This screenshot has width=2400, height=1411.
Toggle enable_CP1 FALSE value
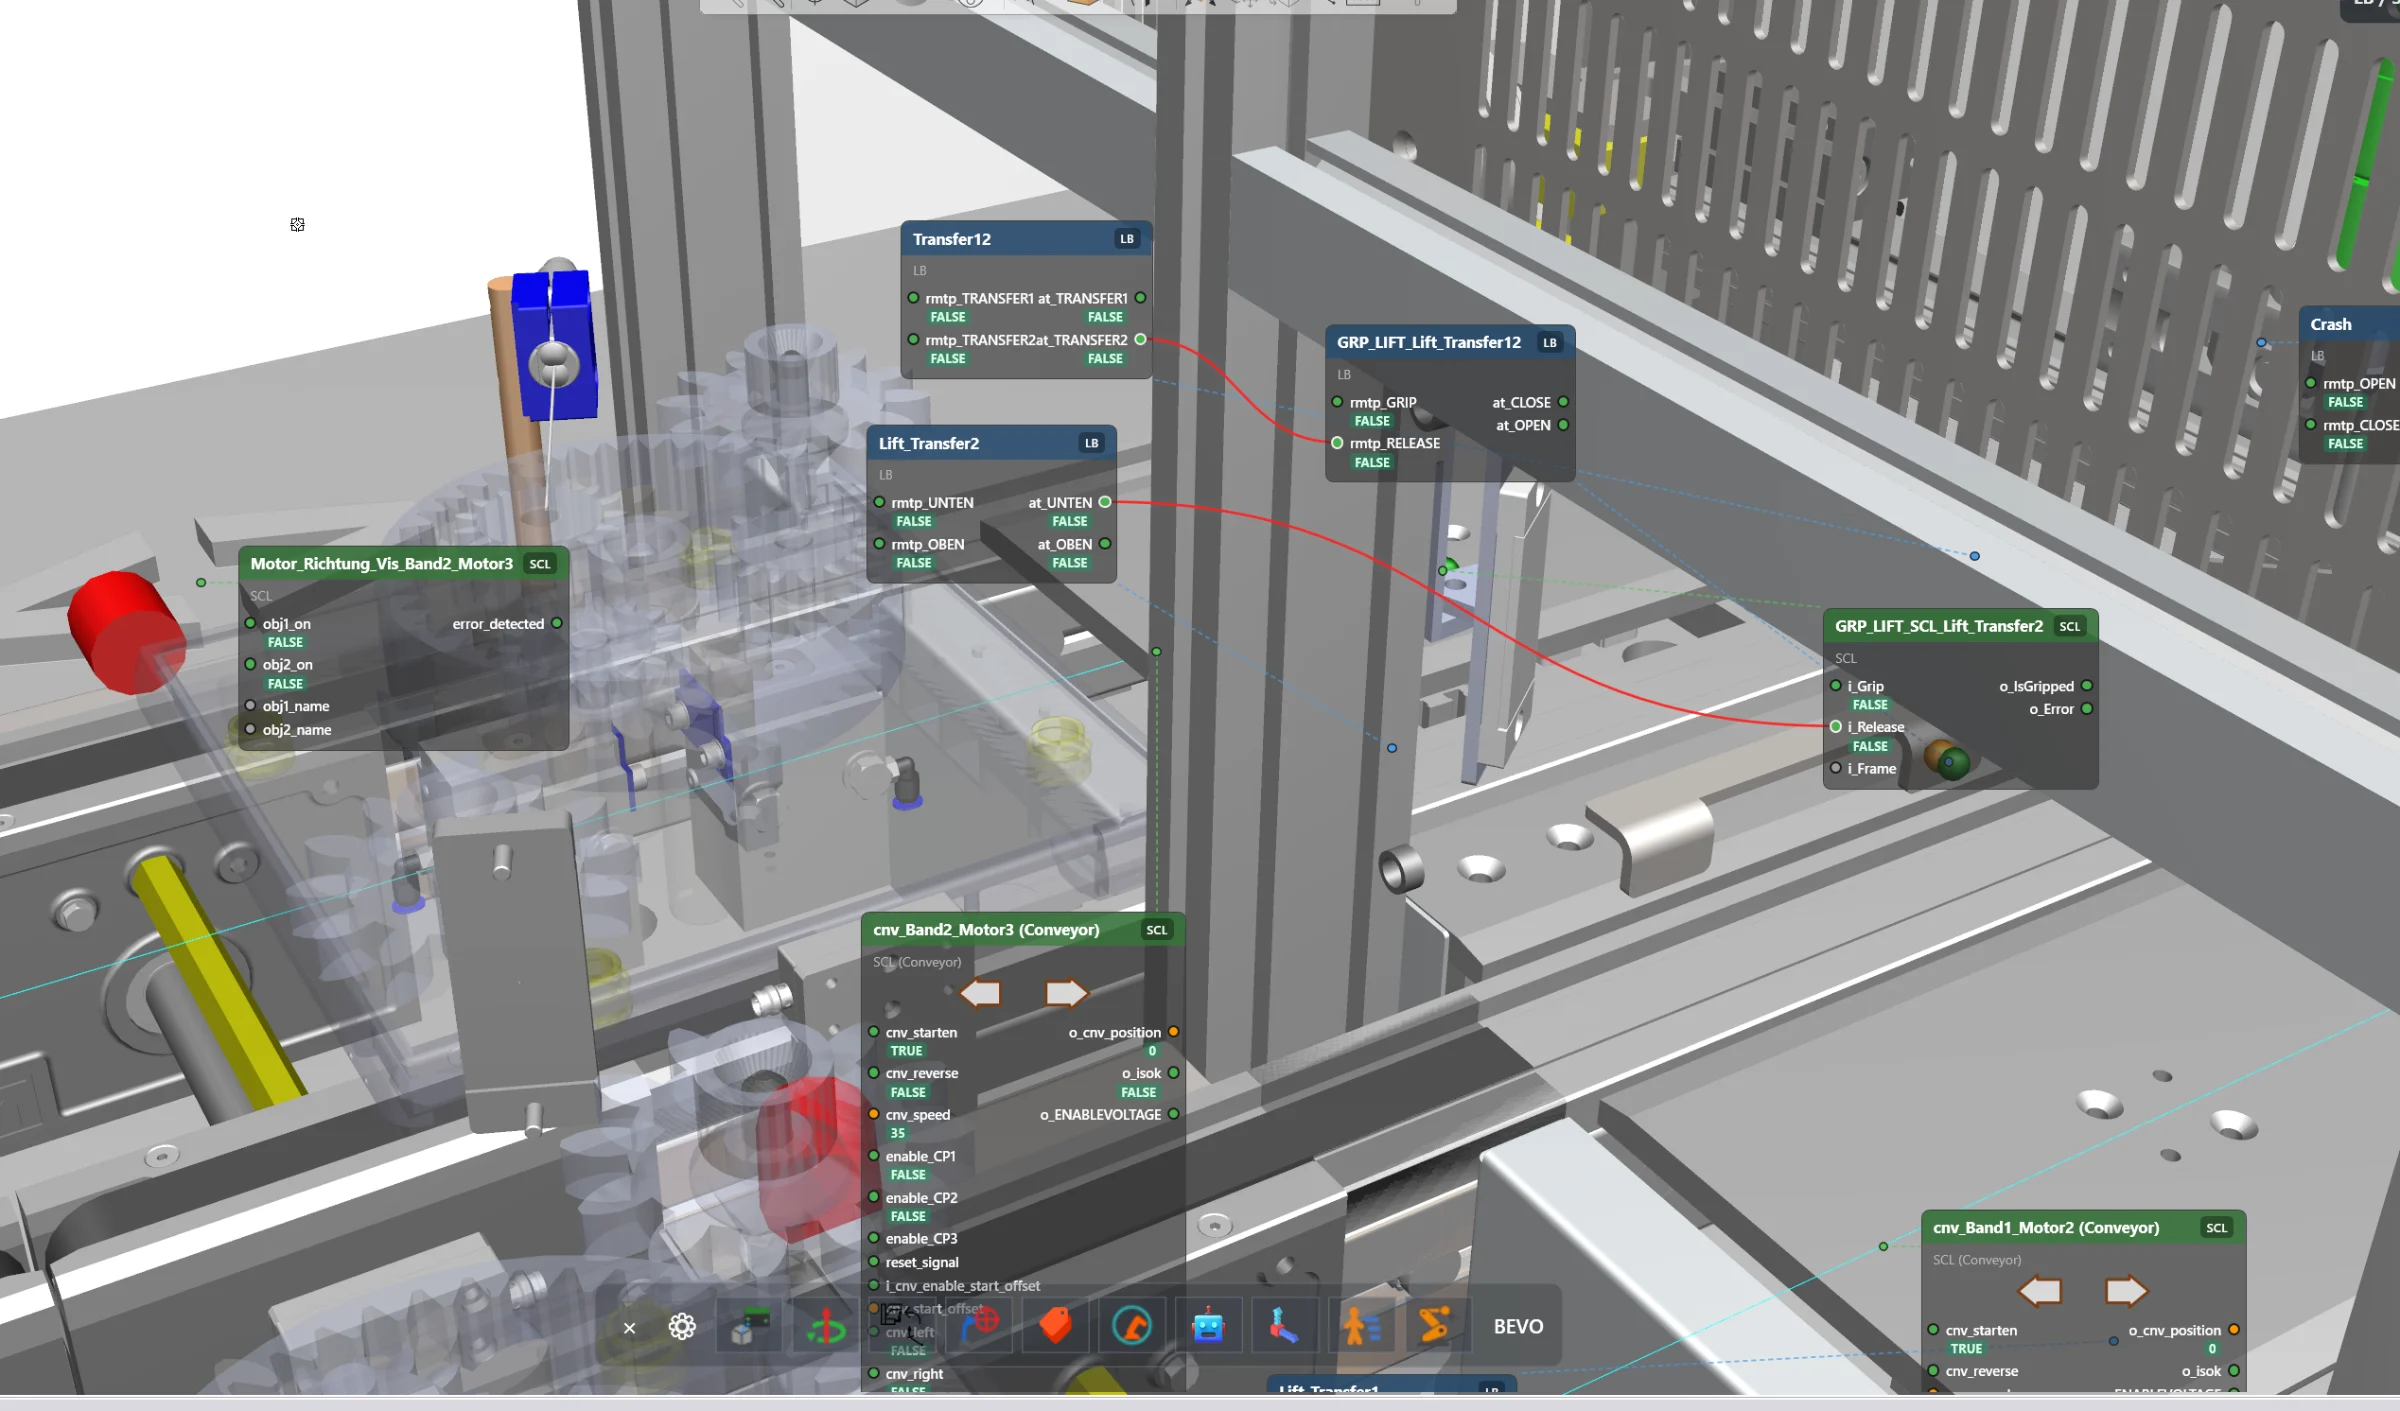point(908,1175)
